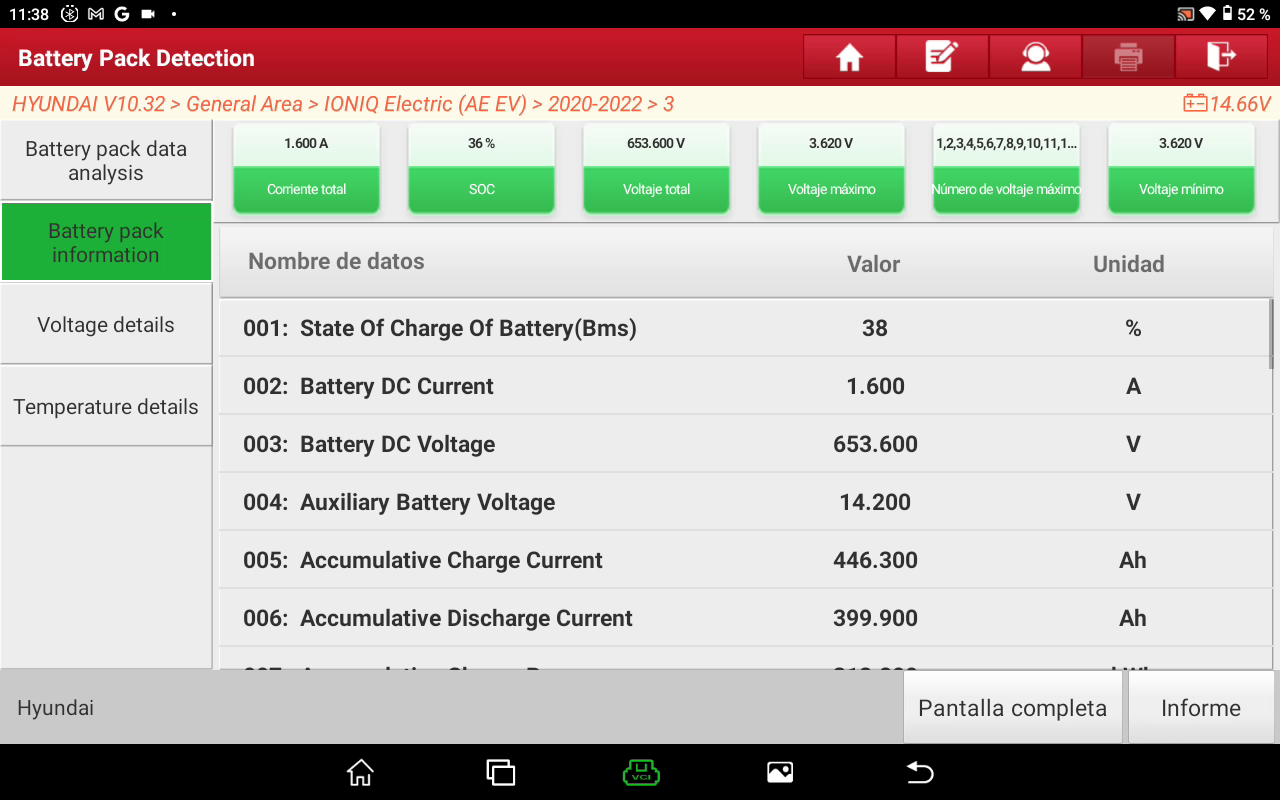Open Battery pack data analysis tab

(106, 161)
